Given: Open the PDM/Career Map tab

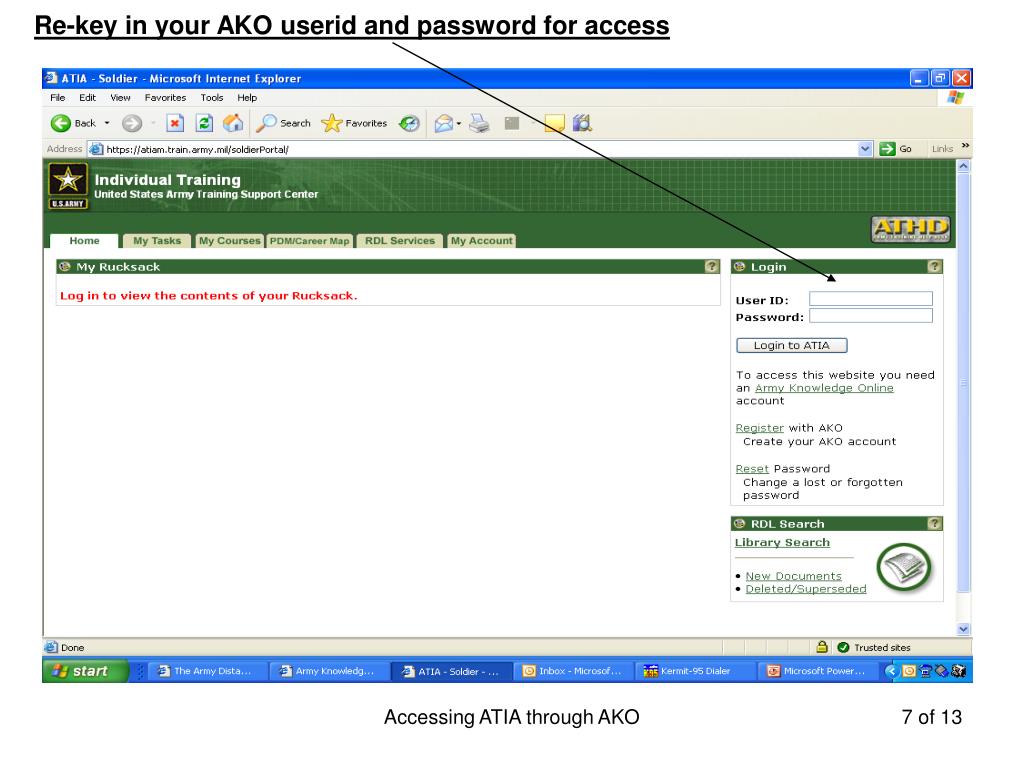Looking at the screenshot, I should [x=310, y=241].
